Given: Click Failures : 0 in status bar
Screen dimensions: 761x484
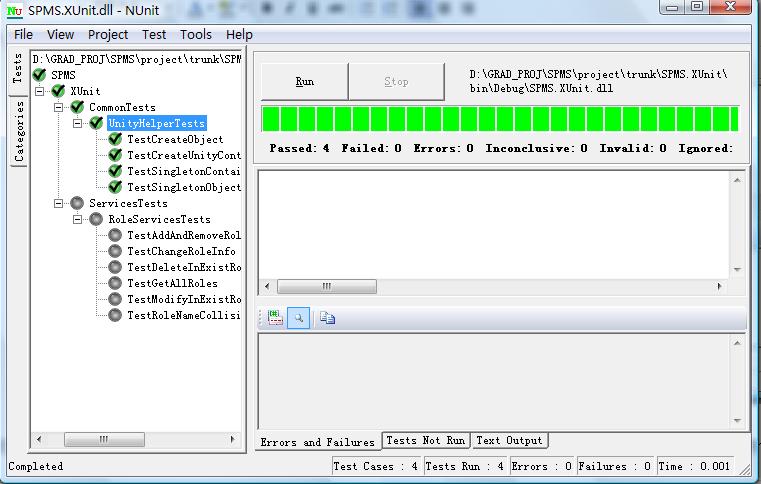Looking at the screenshot, I should coord(614,466).
